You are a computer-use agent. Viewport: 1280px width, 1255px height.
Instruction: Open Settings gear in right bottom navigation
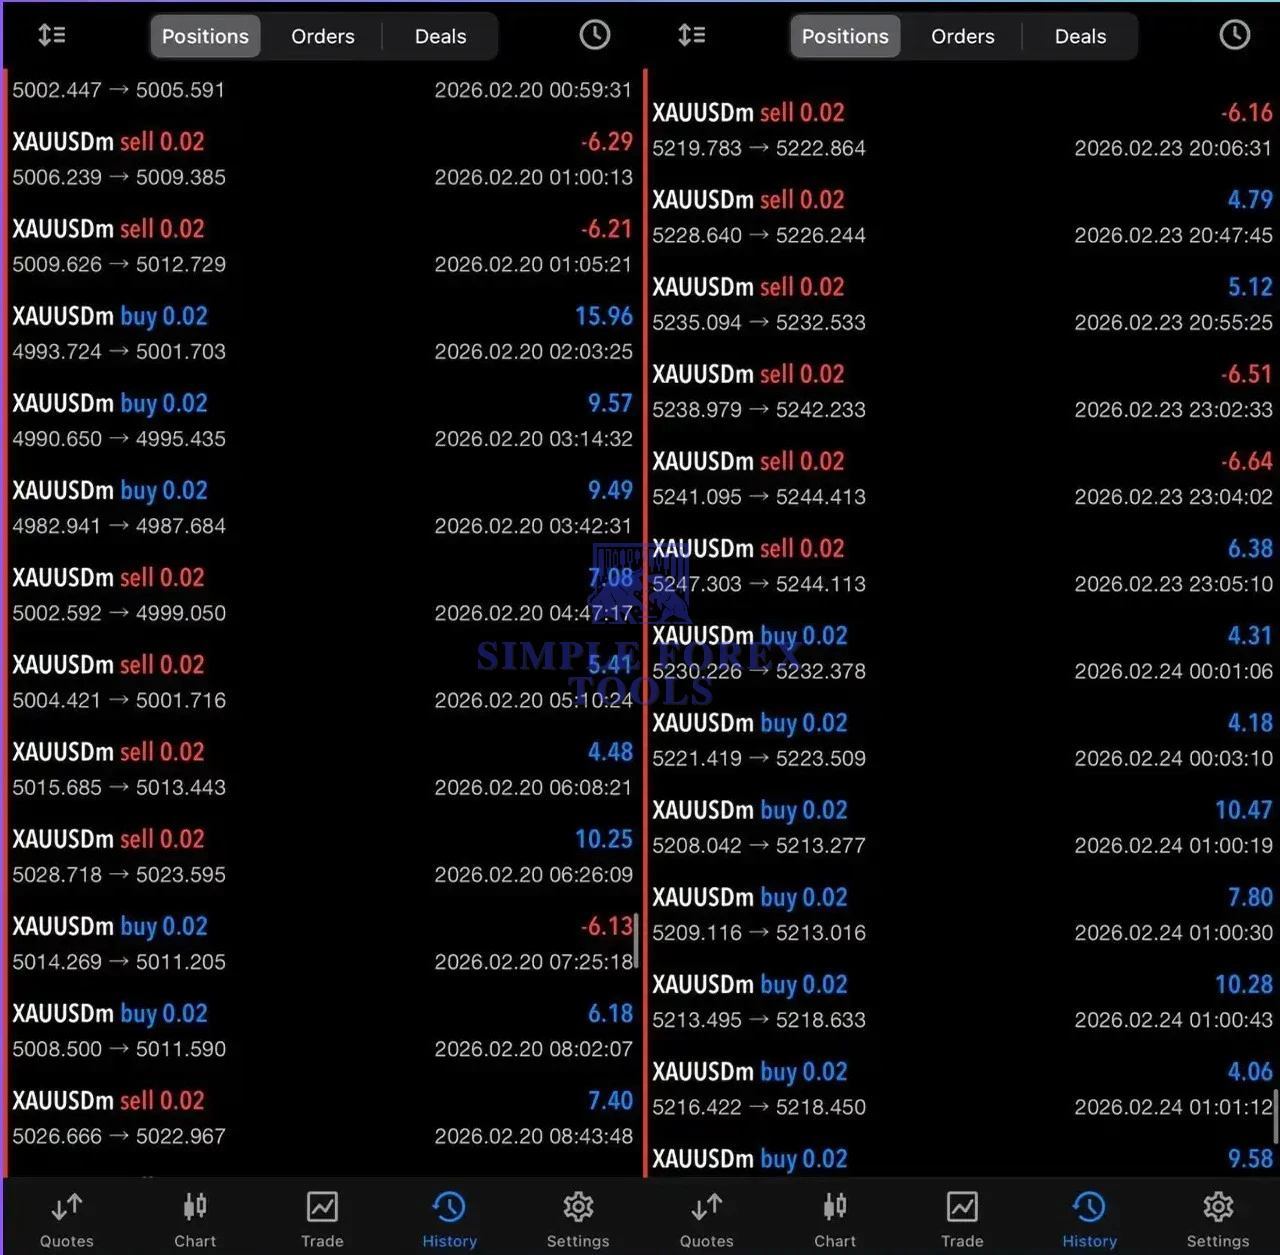[x=1218, y=1215]
